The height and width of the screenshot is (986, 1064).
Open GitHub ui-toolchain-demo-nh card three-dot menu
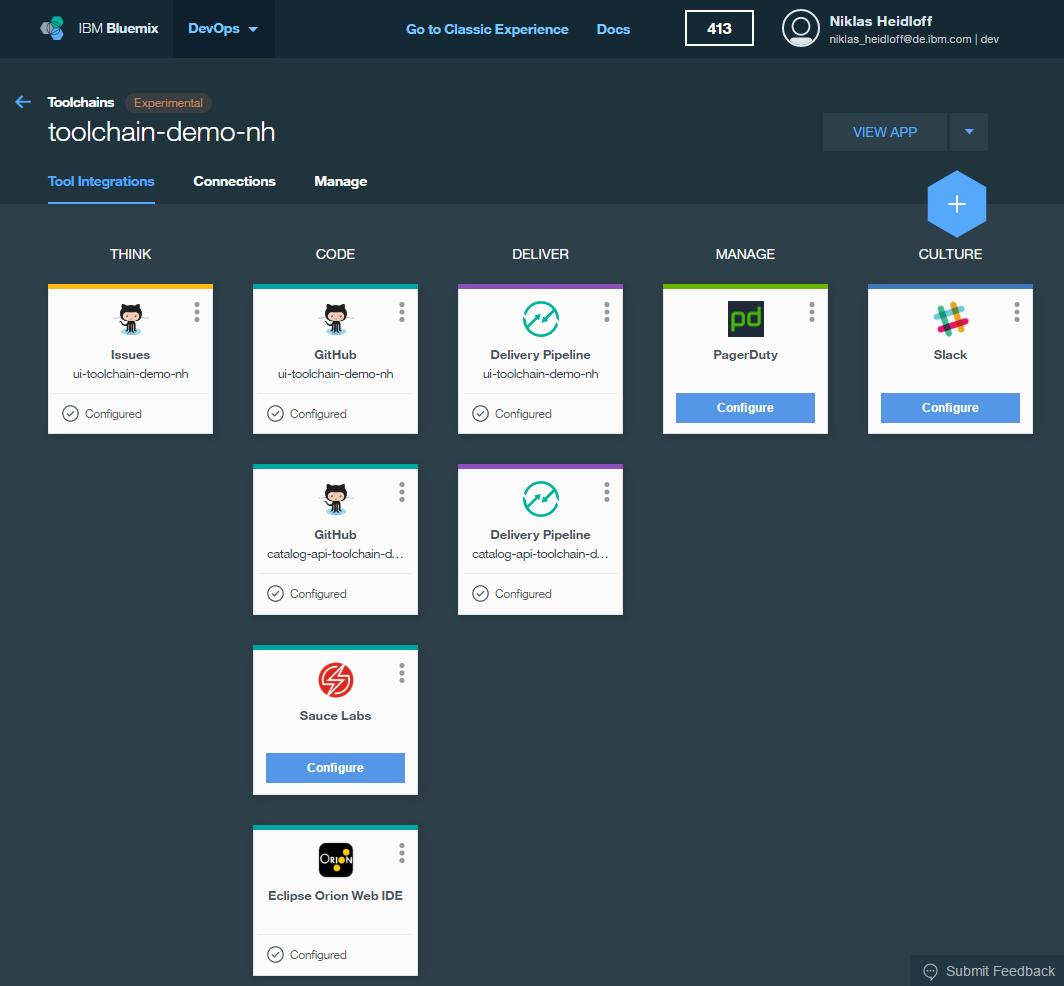[x=402, y=312]
